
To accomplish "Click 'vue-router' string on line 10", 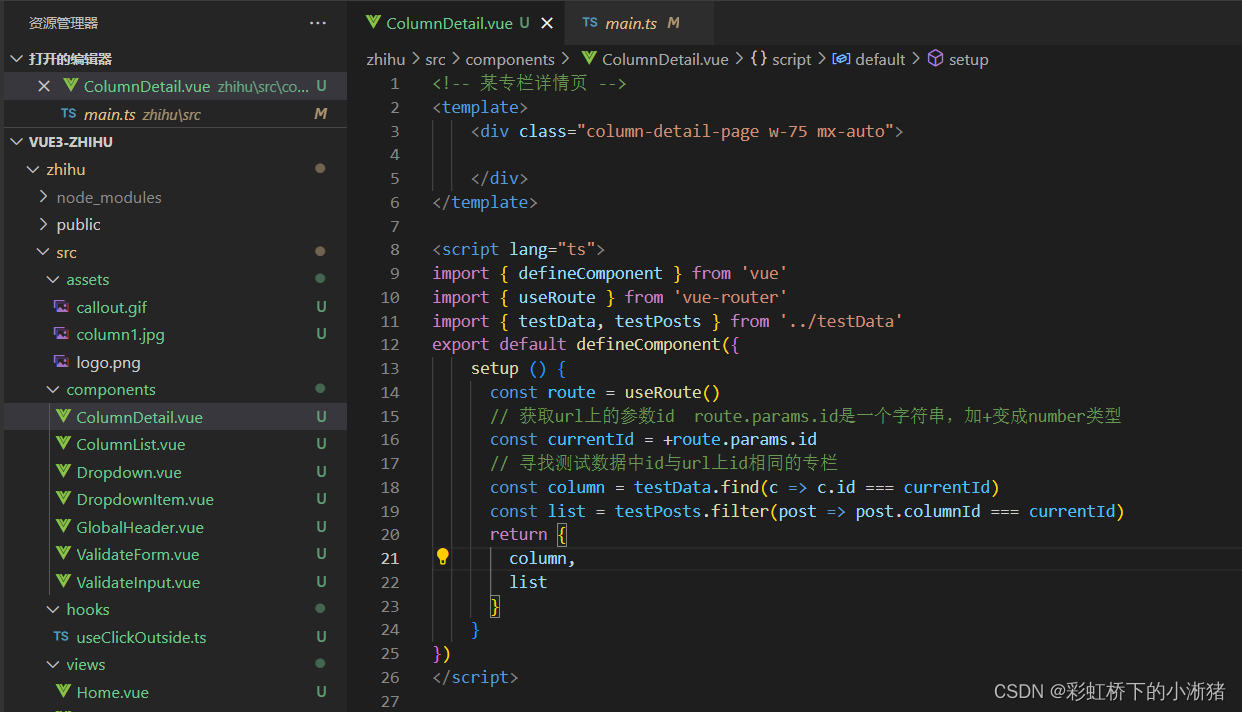I will coord(730,297).
